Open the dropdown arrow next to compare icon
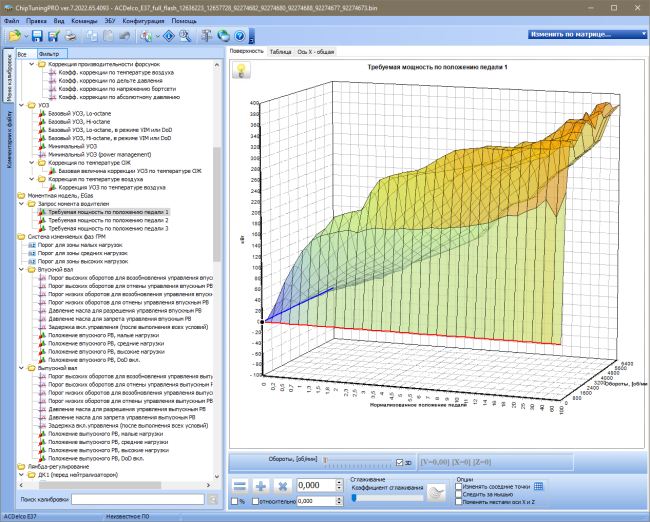 pos(157,36)
